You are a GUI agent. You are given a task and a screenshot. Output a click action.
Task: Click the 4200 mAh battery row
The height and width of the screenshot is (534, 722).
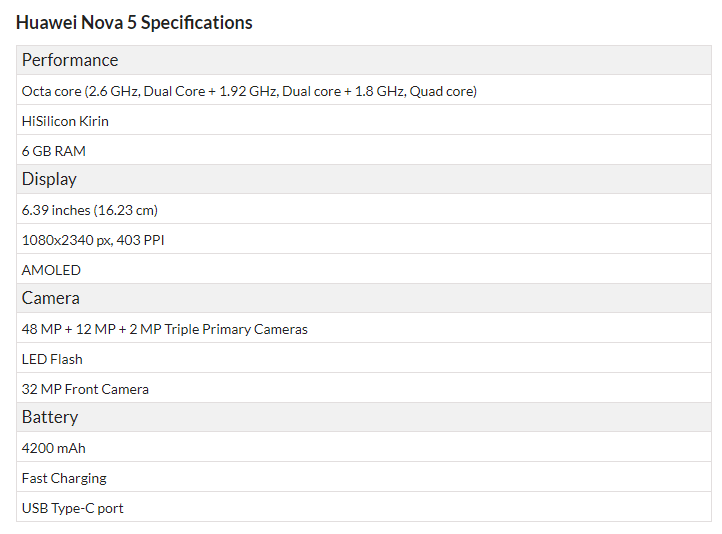(364, 447)
